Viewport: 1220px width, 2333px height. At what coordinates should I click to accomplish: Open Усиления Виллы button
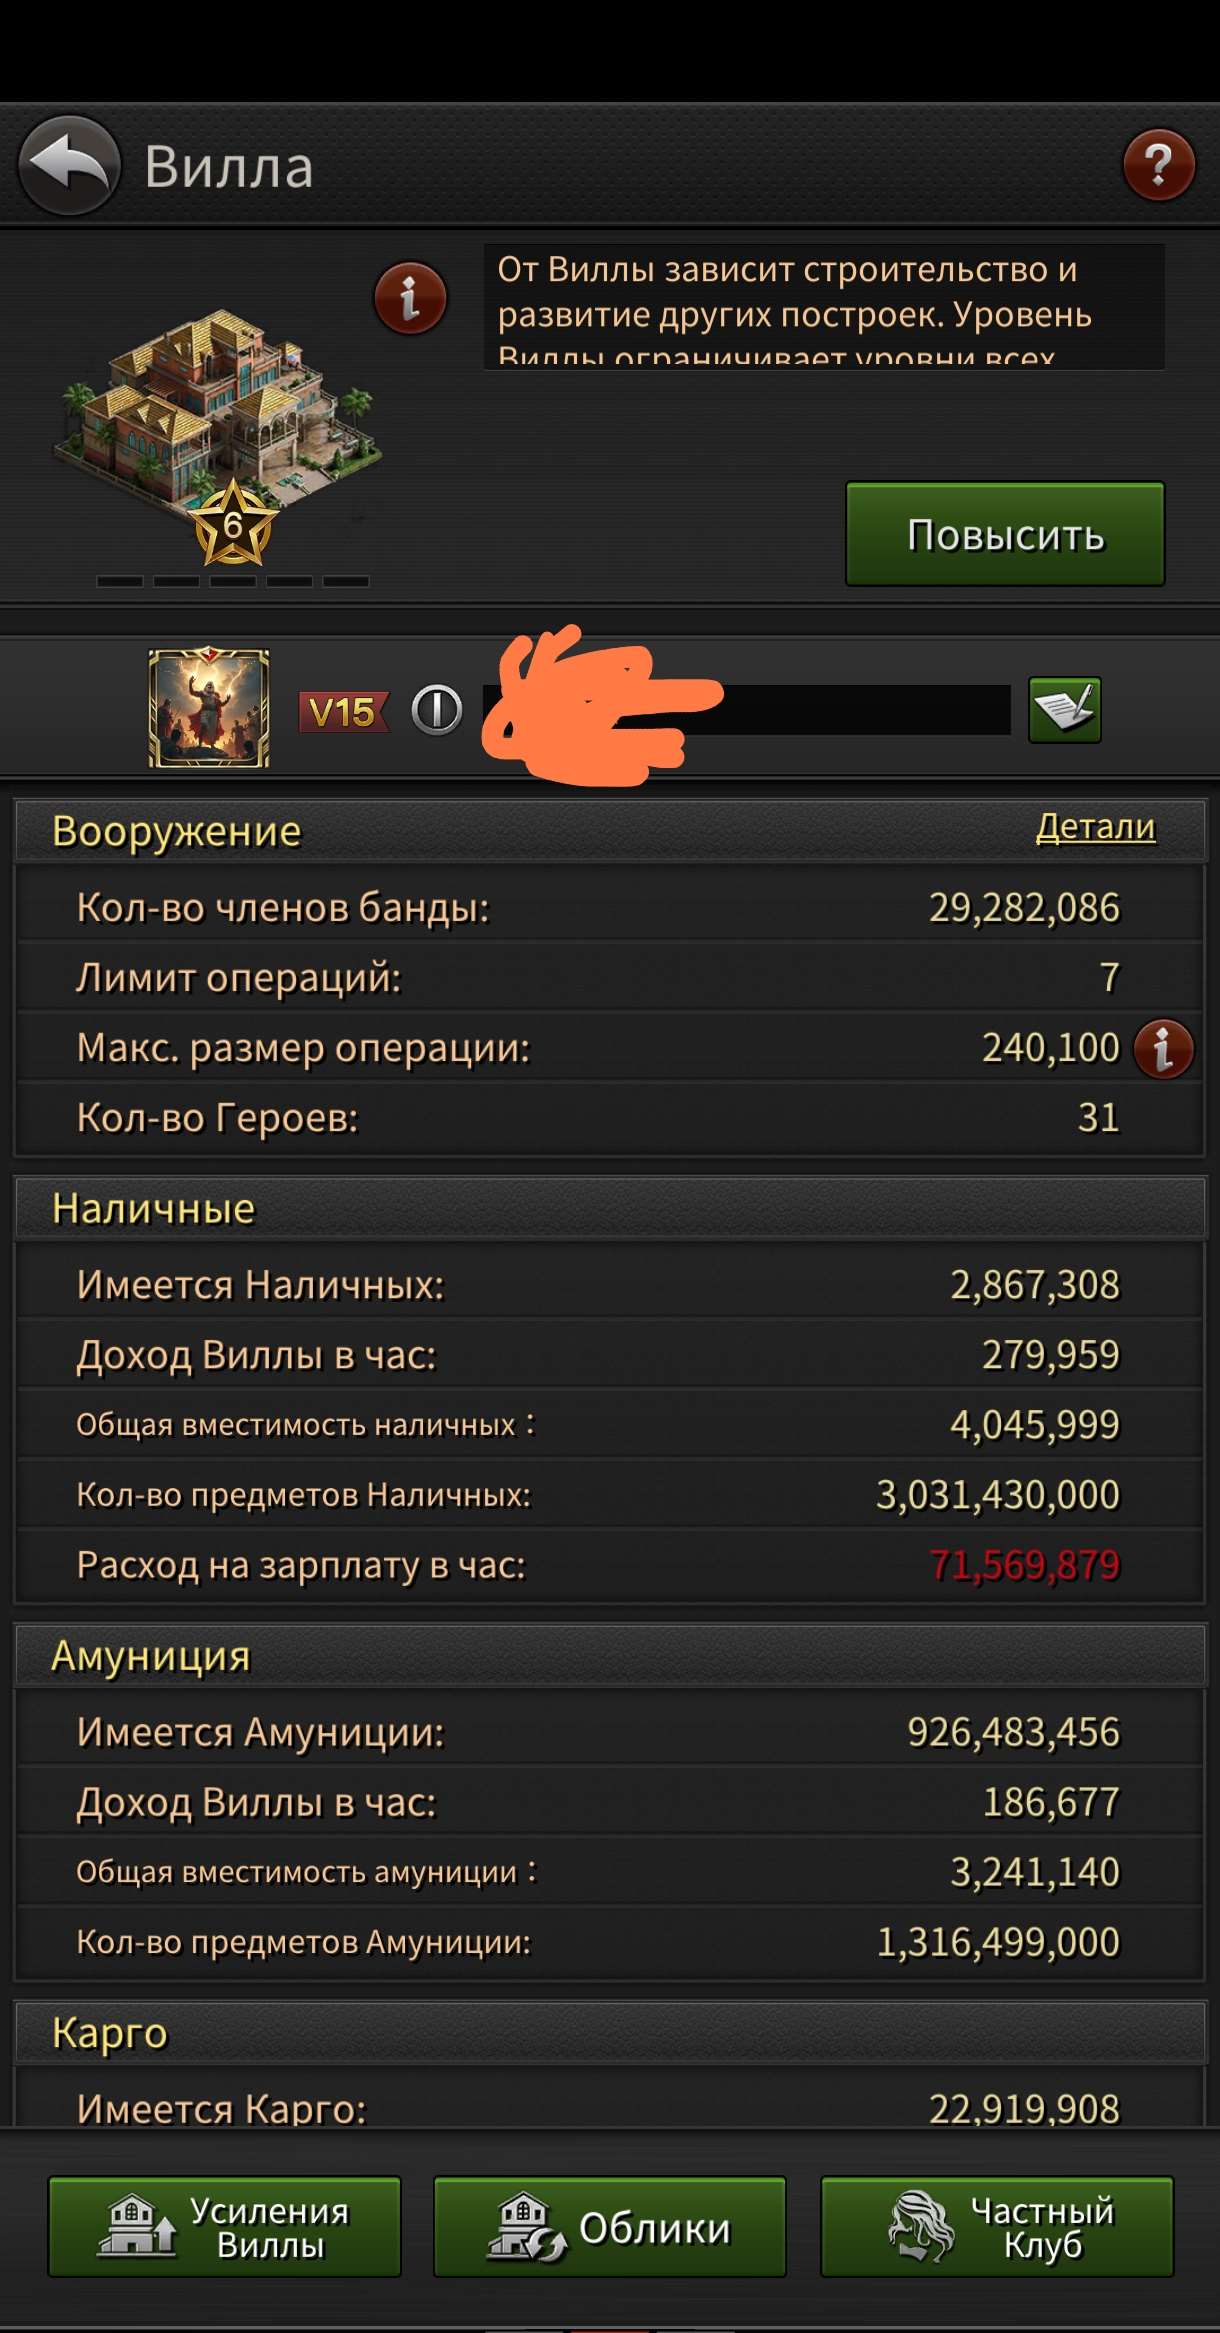[x=224, y=2227]
